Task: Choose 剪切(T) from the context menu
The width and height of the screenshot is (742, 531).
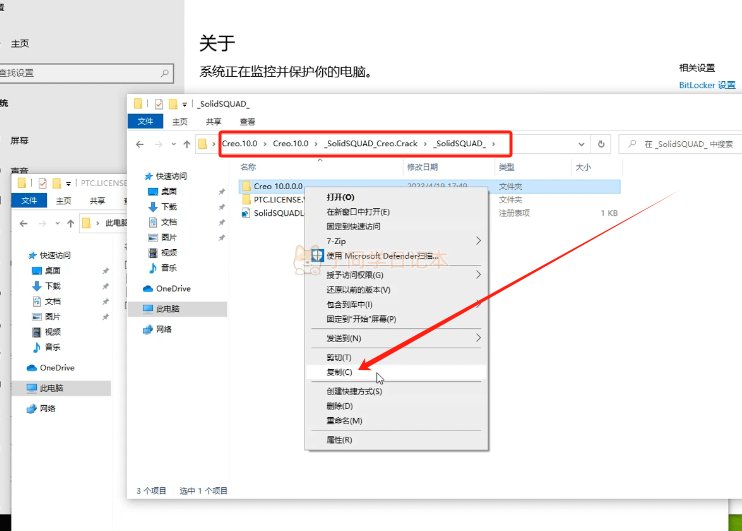Action: coord(397,357)
